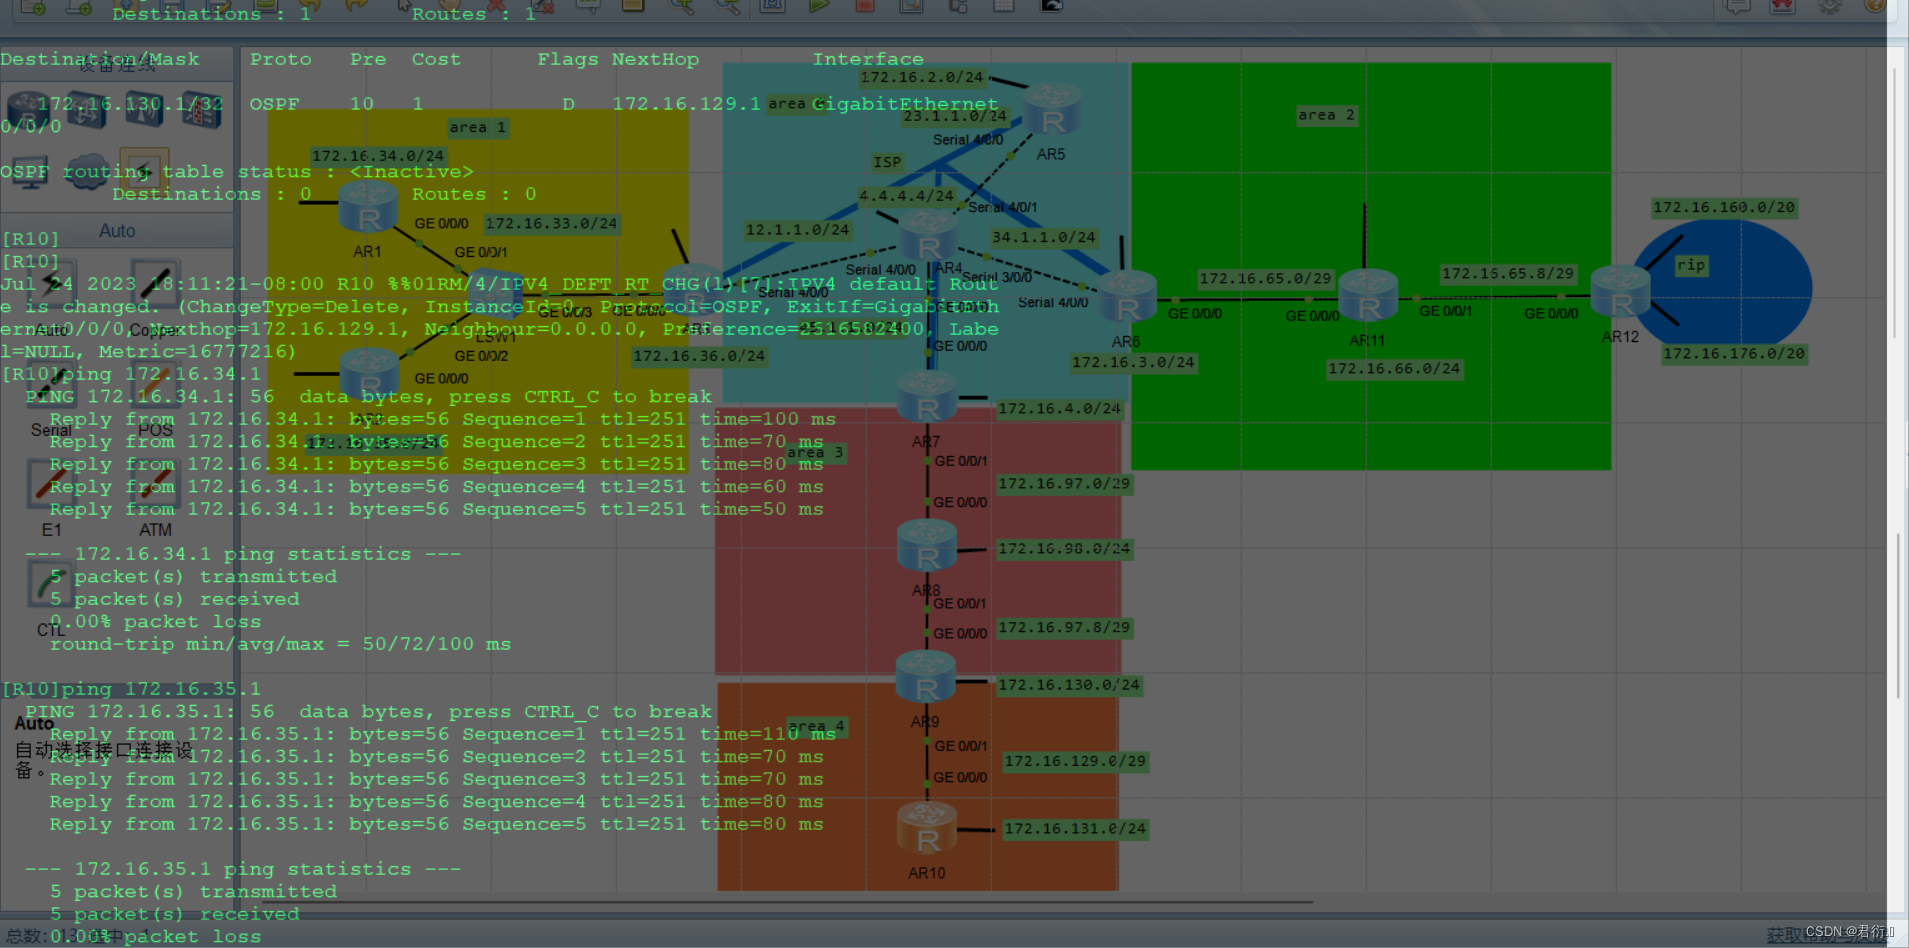Select the WLAN device category icon
This screenshot has height=948, width=1909.
tap(144, 109)
